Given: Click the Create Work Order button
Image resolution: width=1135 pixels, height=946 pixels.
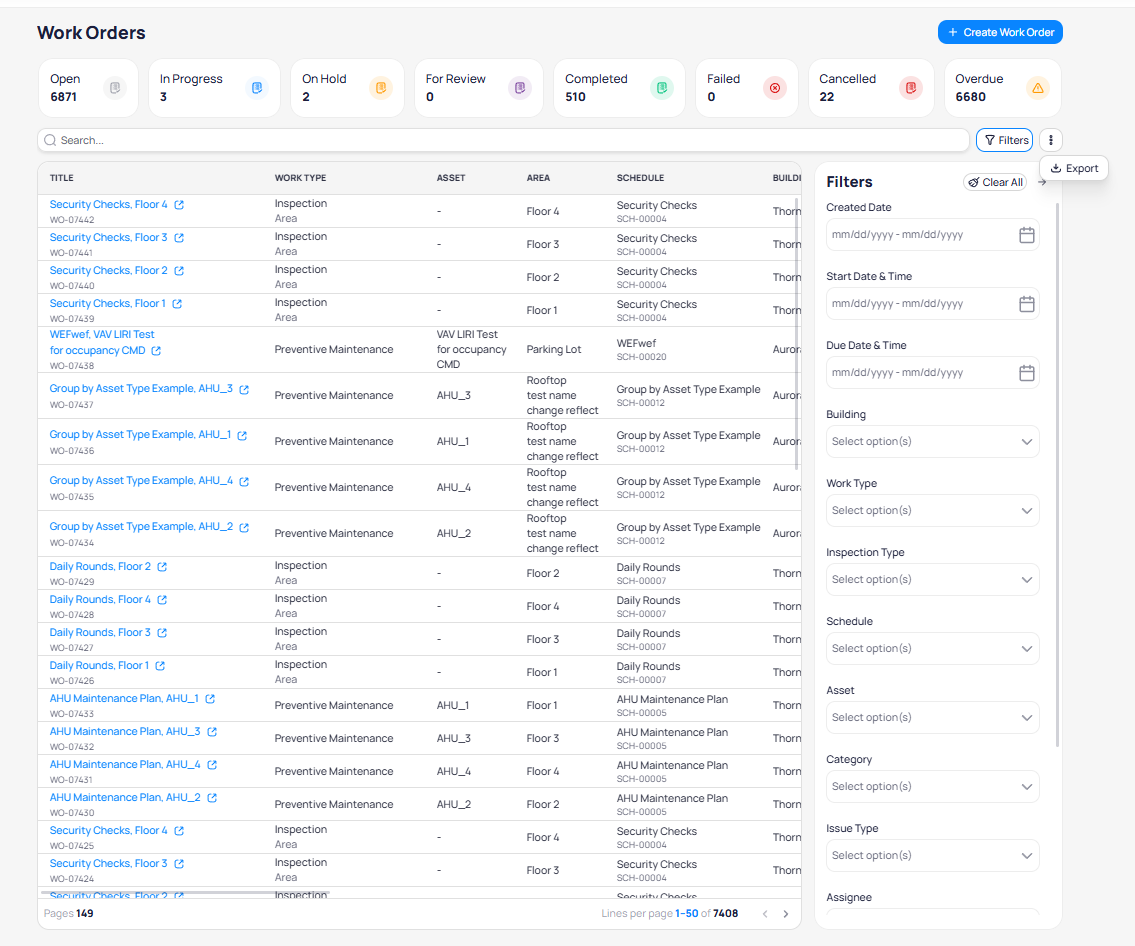Looking at the screenshot, I should click(x=1000, y=32).
